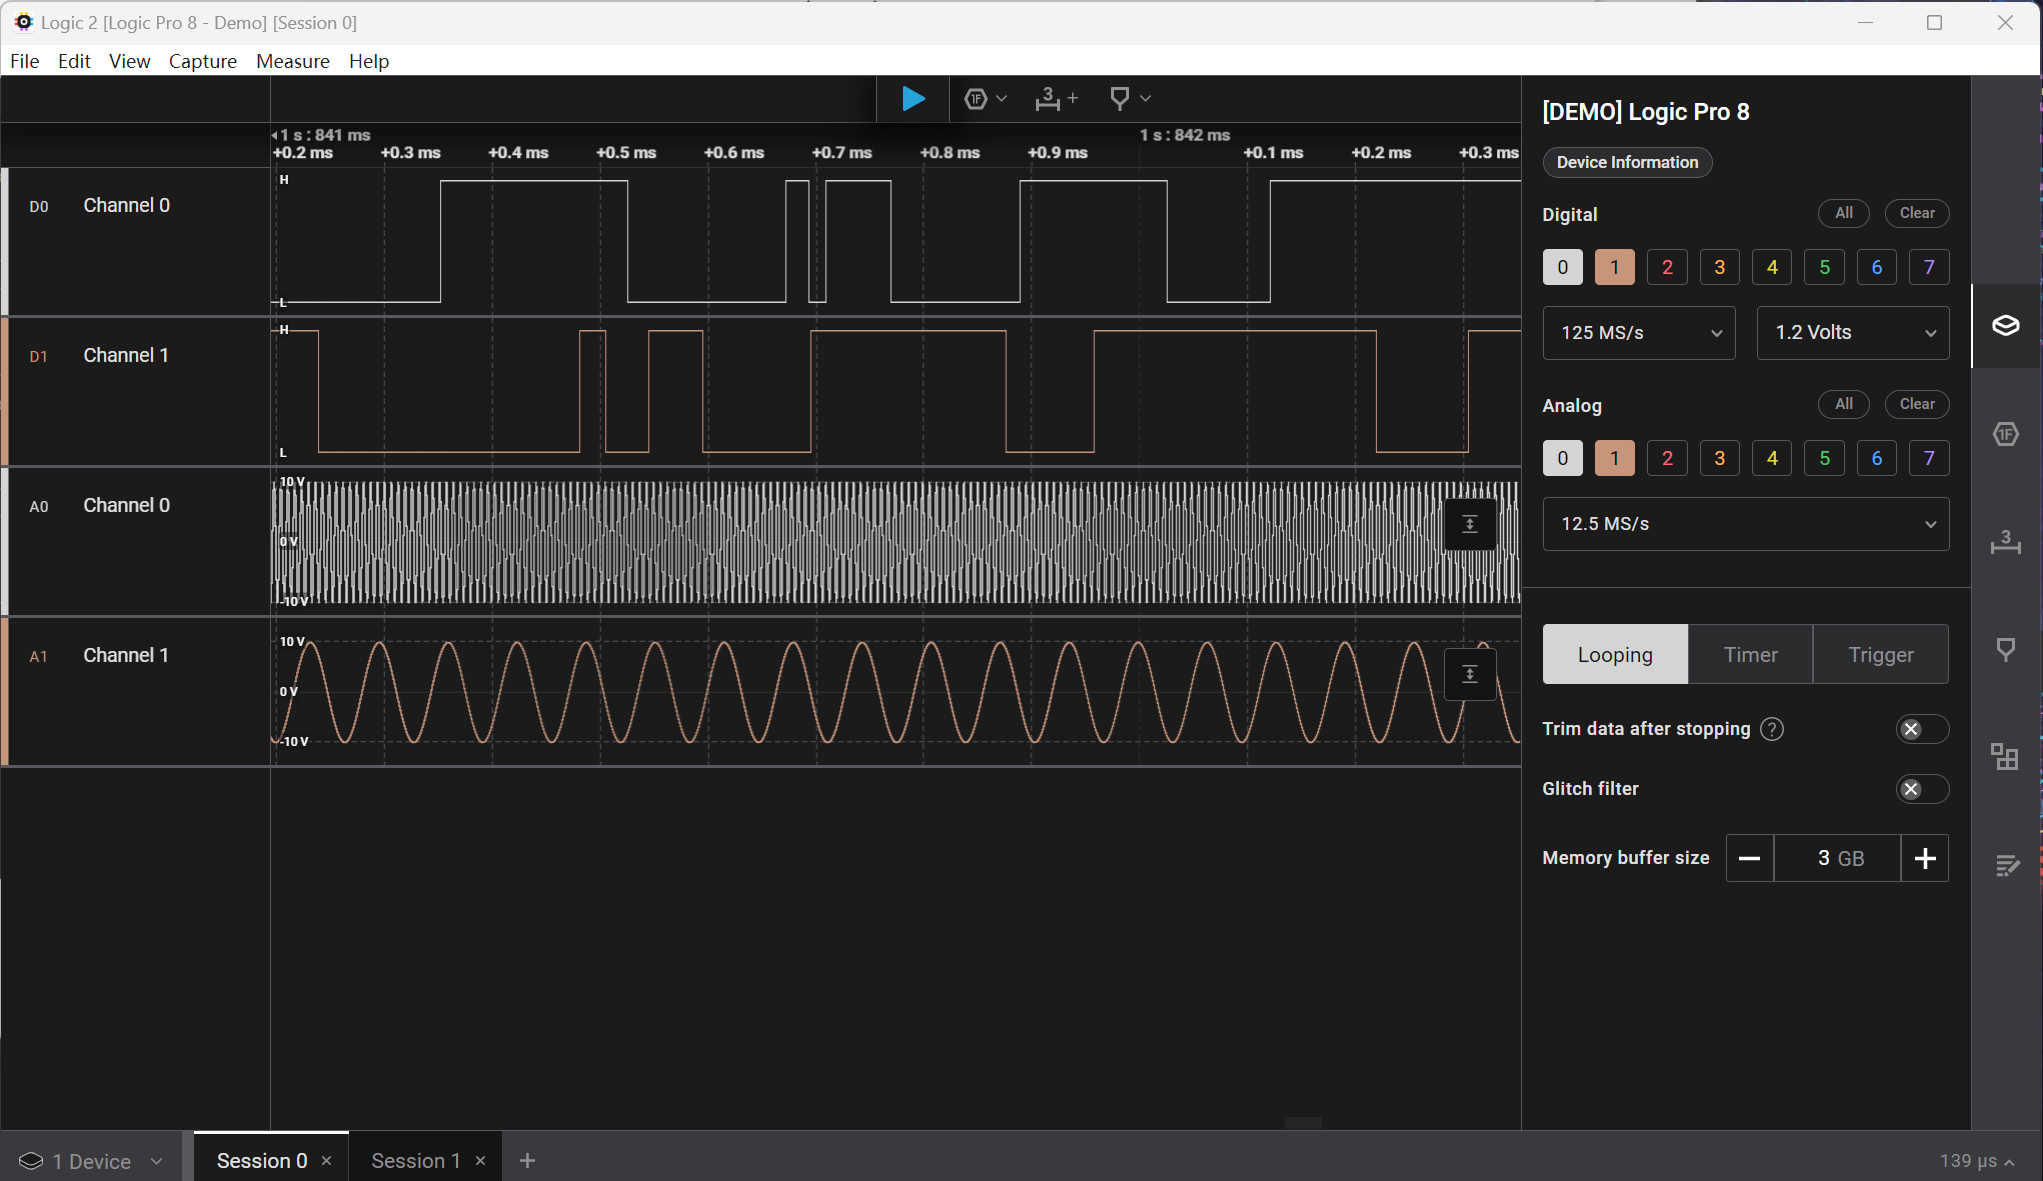2043x1181 pixels.
Task: Clear analog channels
Action: pyautogui.click(x=1917, y=404)
